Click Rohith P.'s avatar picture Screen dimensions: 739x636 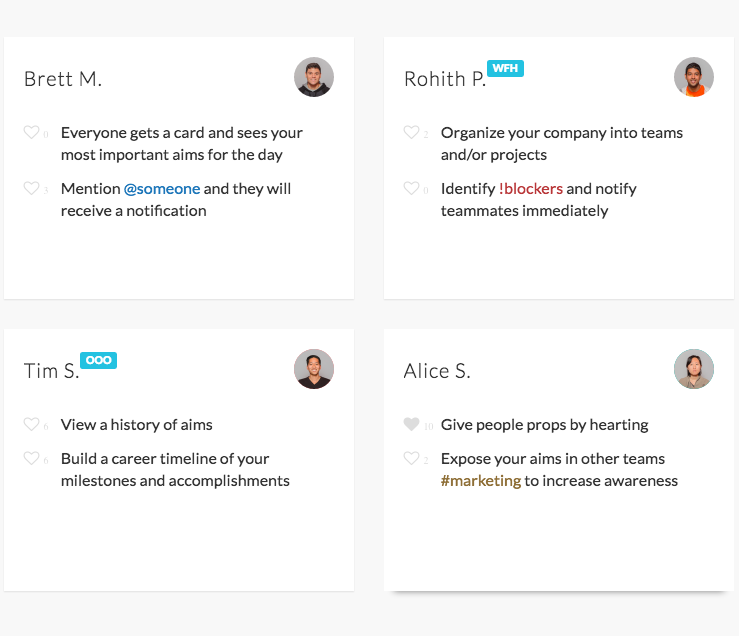click(694, 77)
